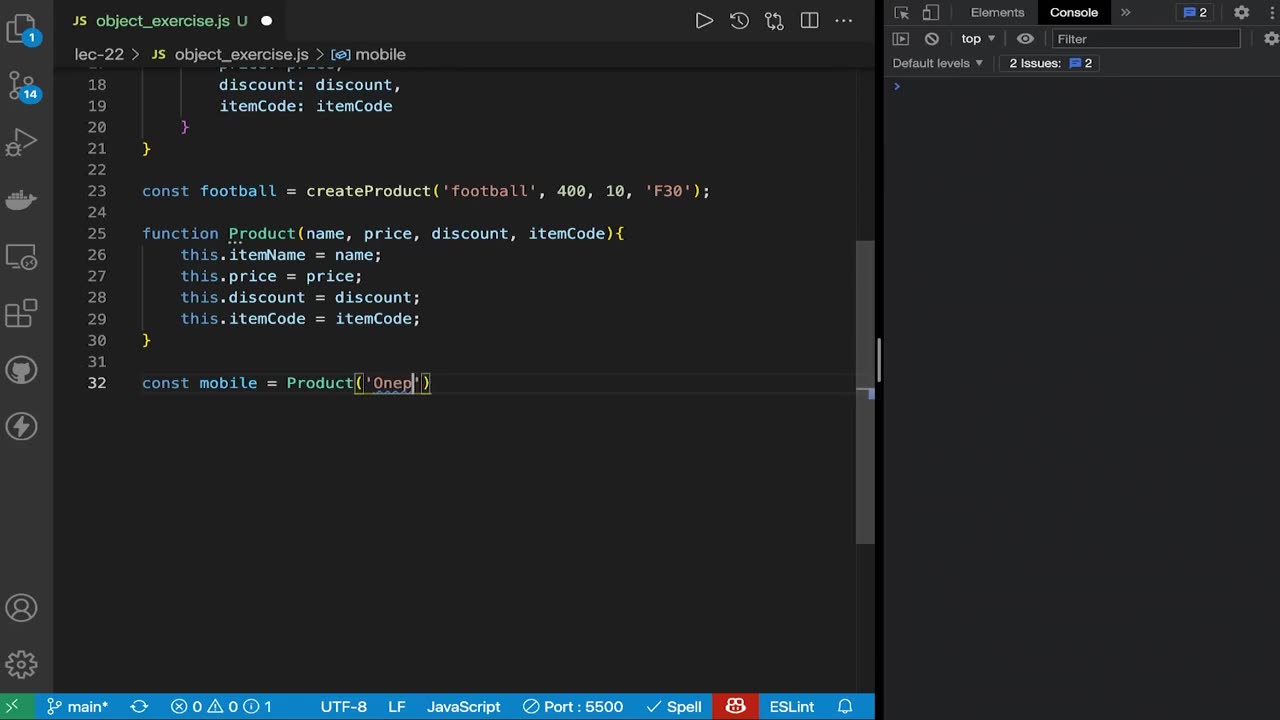Click itemCode: itemCode on line 19

click(306, 106)
